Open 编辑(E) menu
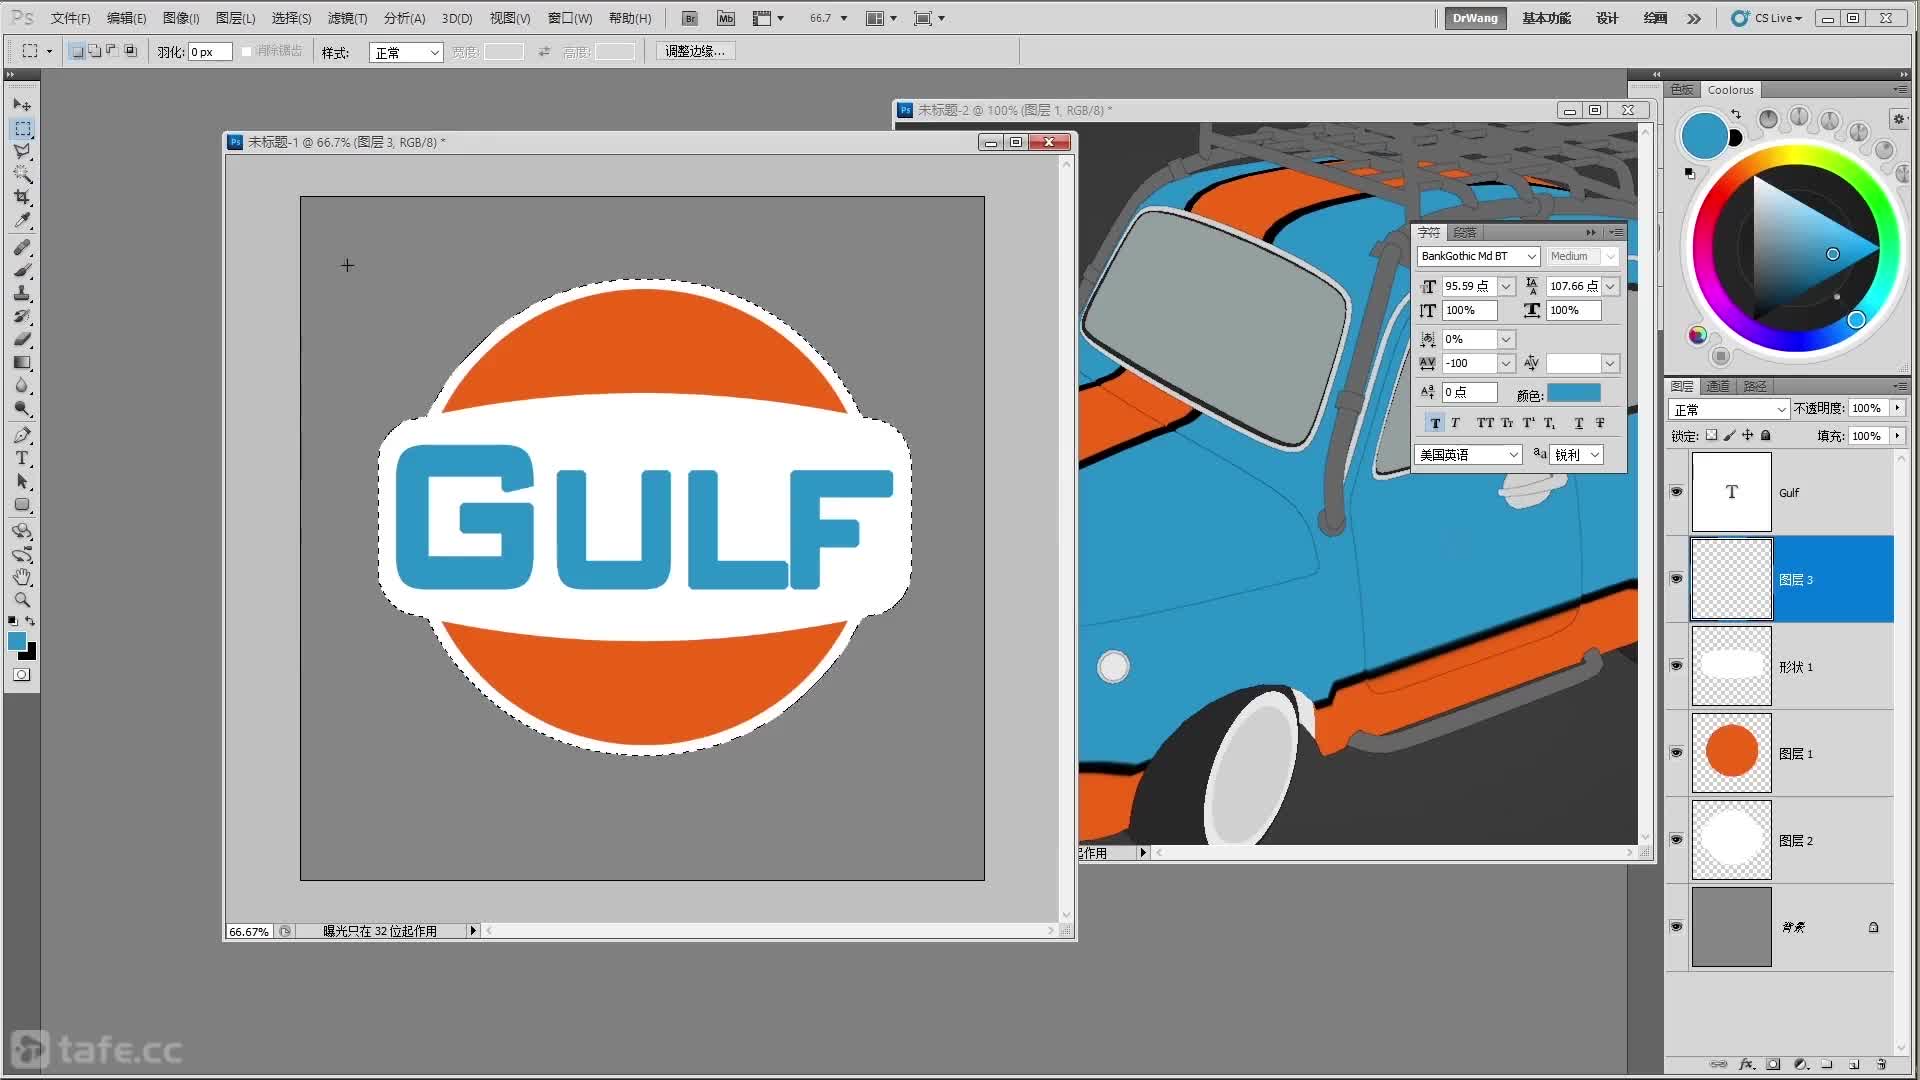Image resolution: width=1920 pixels, height=1080 pixels. pos(126,18)
